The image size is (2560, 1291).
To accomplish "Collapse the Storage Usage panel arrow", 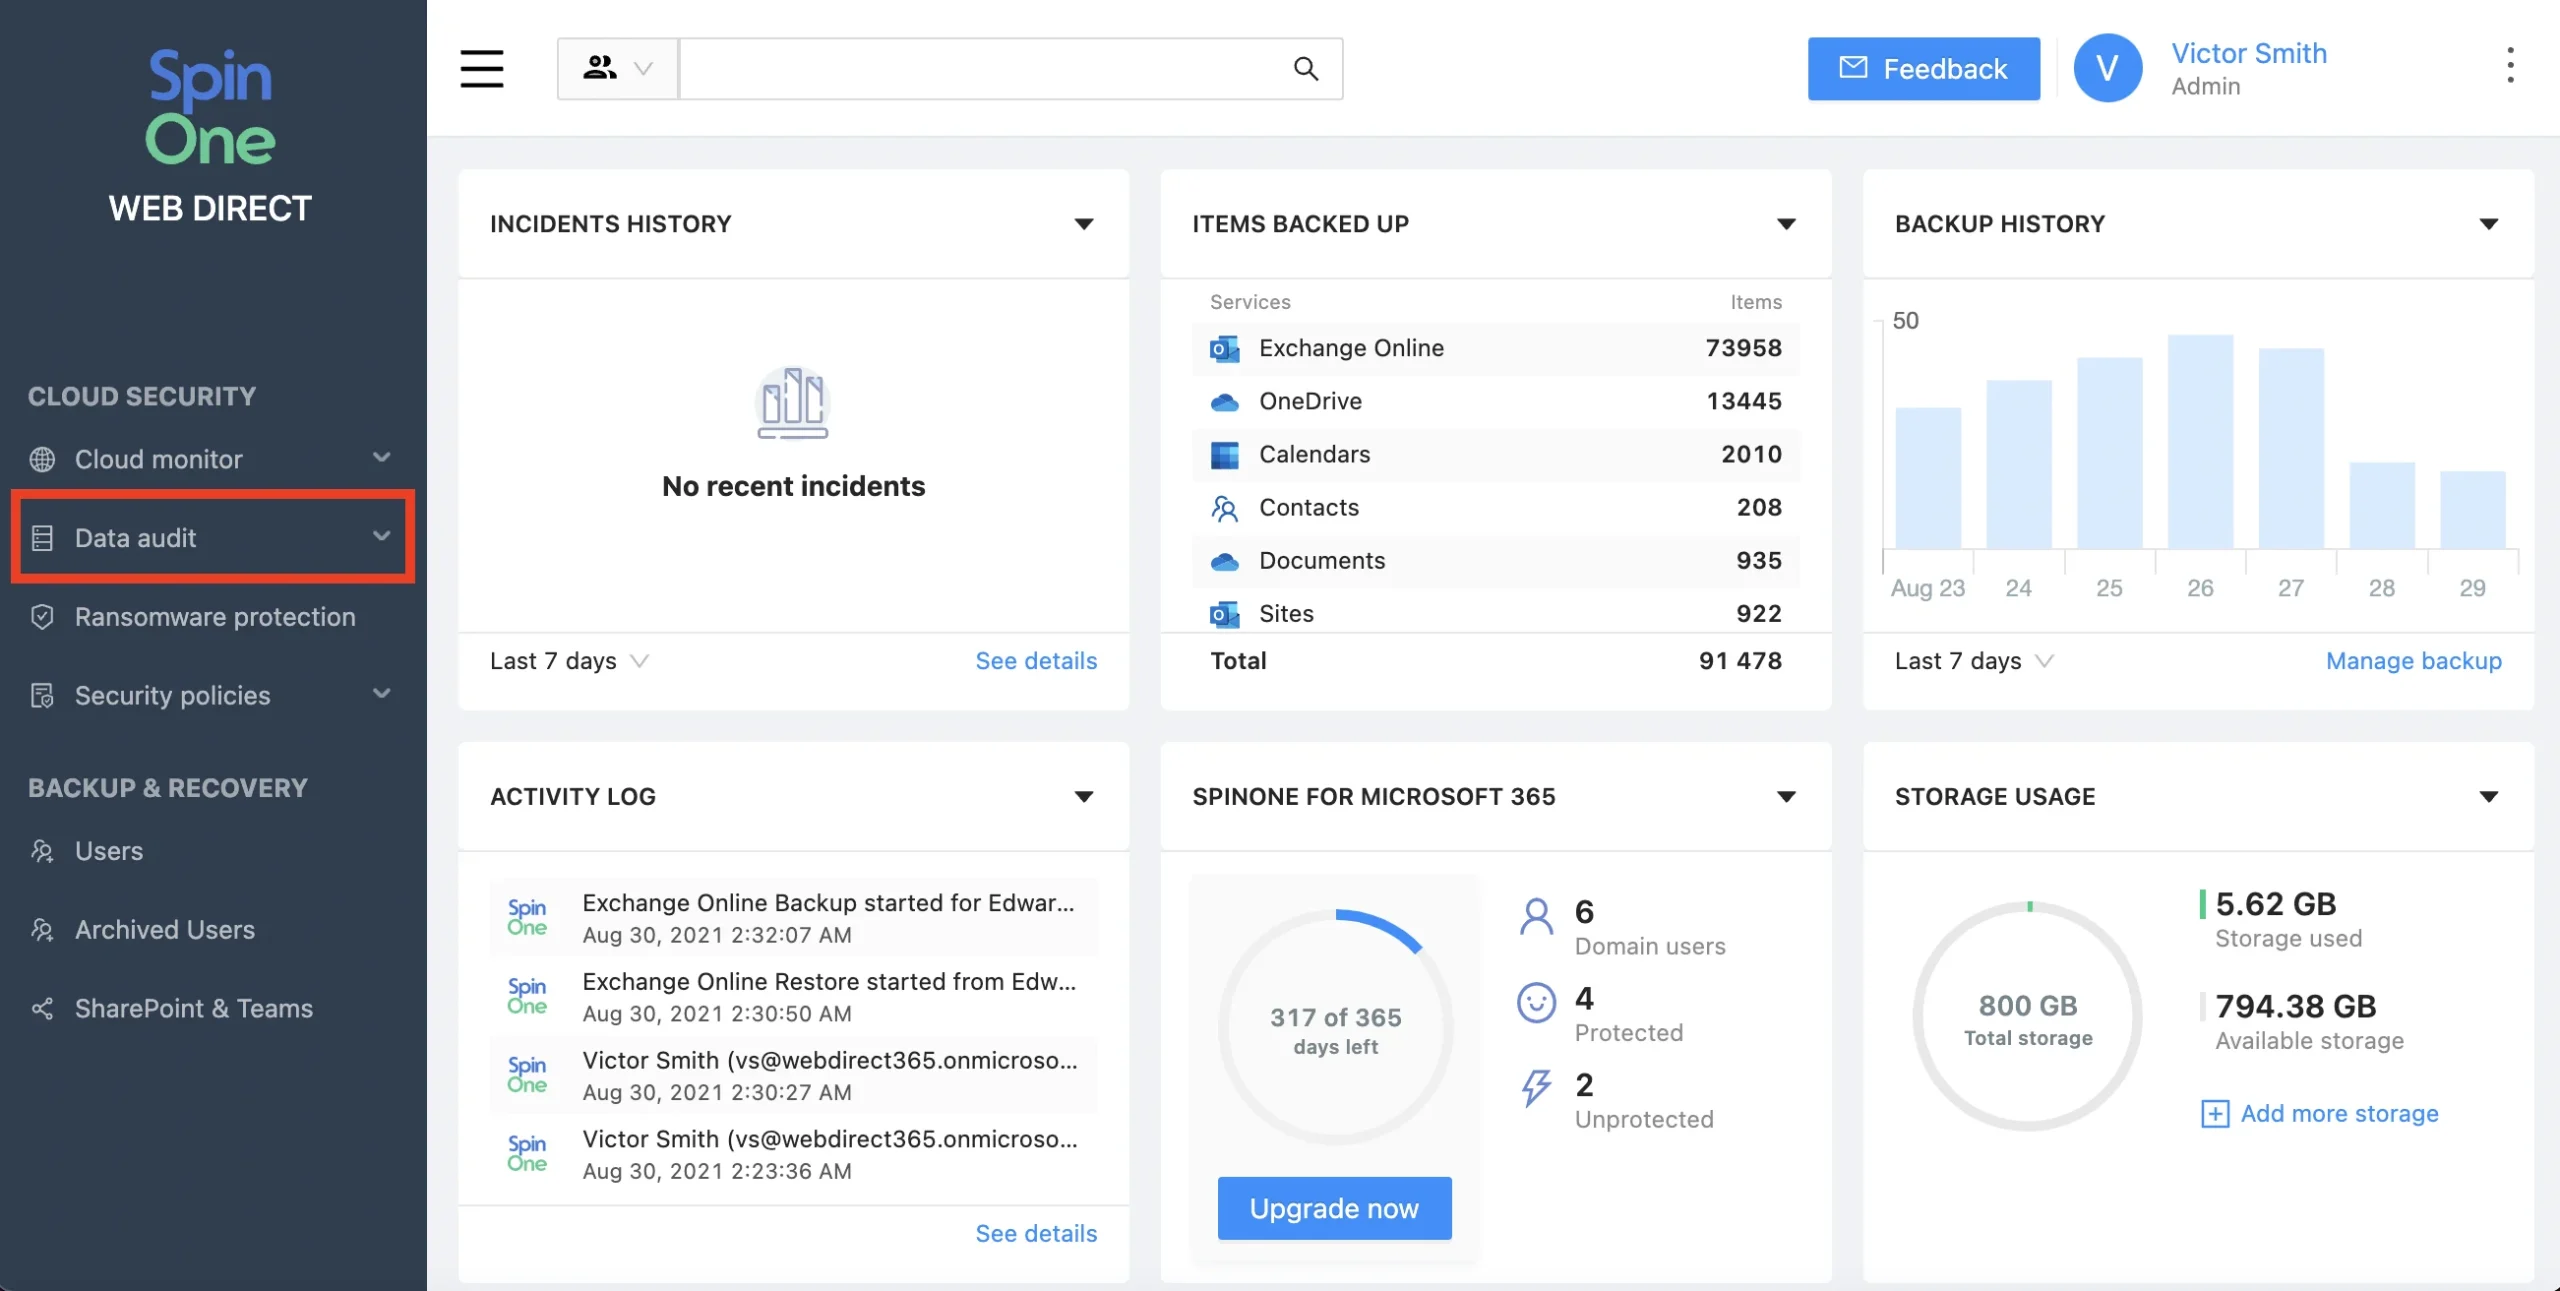I will click(x=2489, y=797).
